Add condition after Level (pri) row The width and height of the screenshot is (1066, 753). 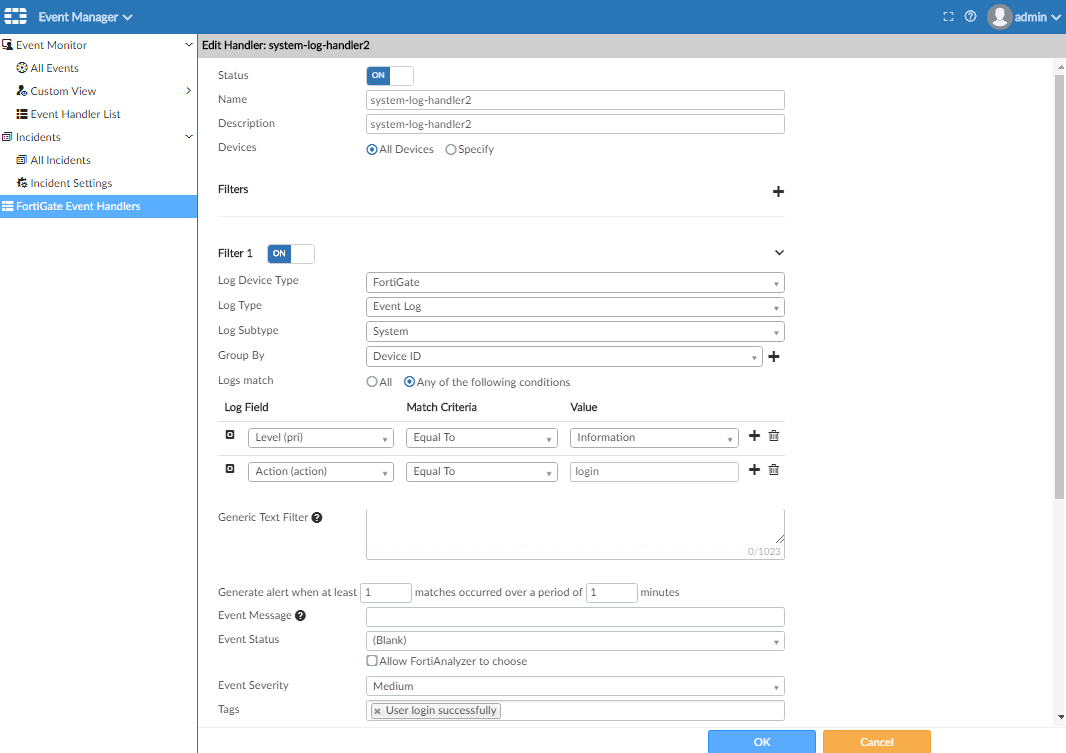(754, 436)
